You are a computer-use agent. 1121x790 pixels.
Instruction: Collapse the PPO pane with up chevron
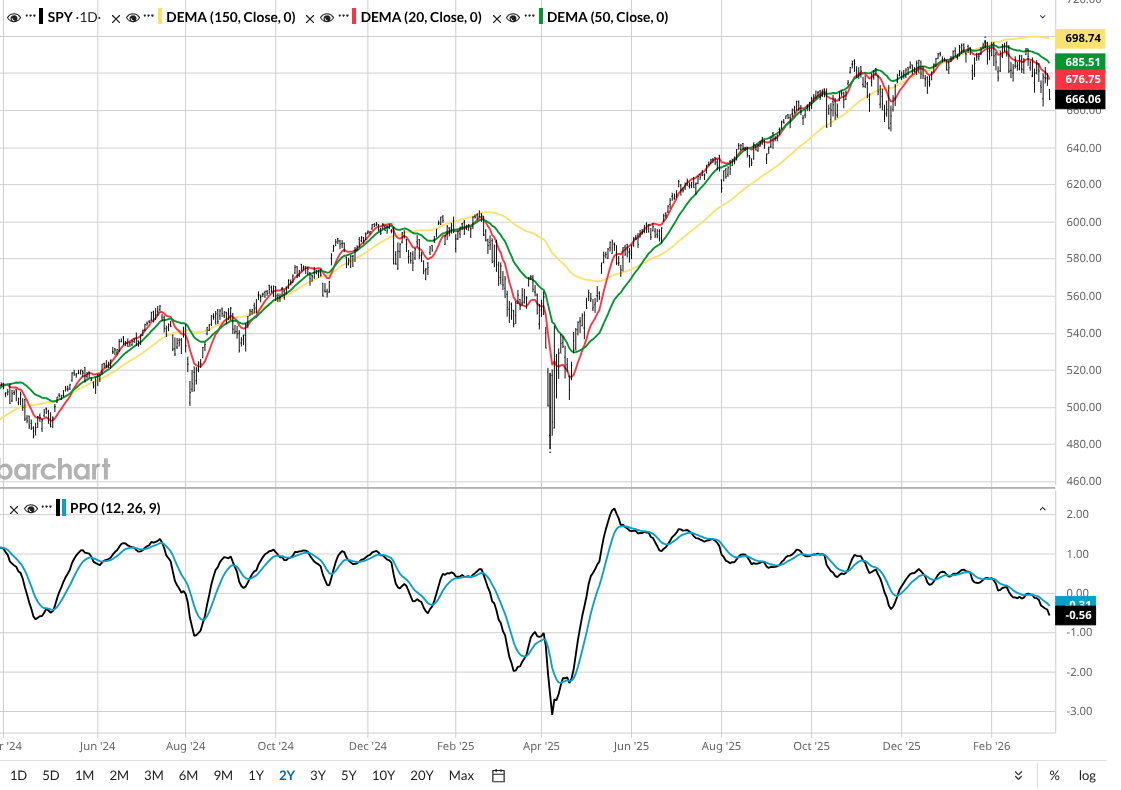click(x=1042, y=509)
